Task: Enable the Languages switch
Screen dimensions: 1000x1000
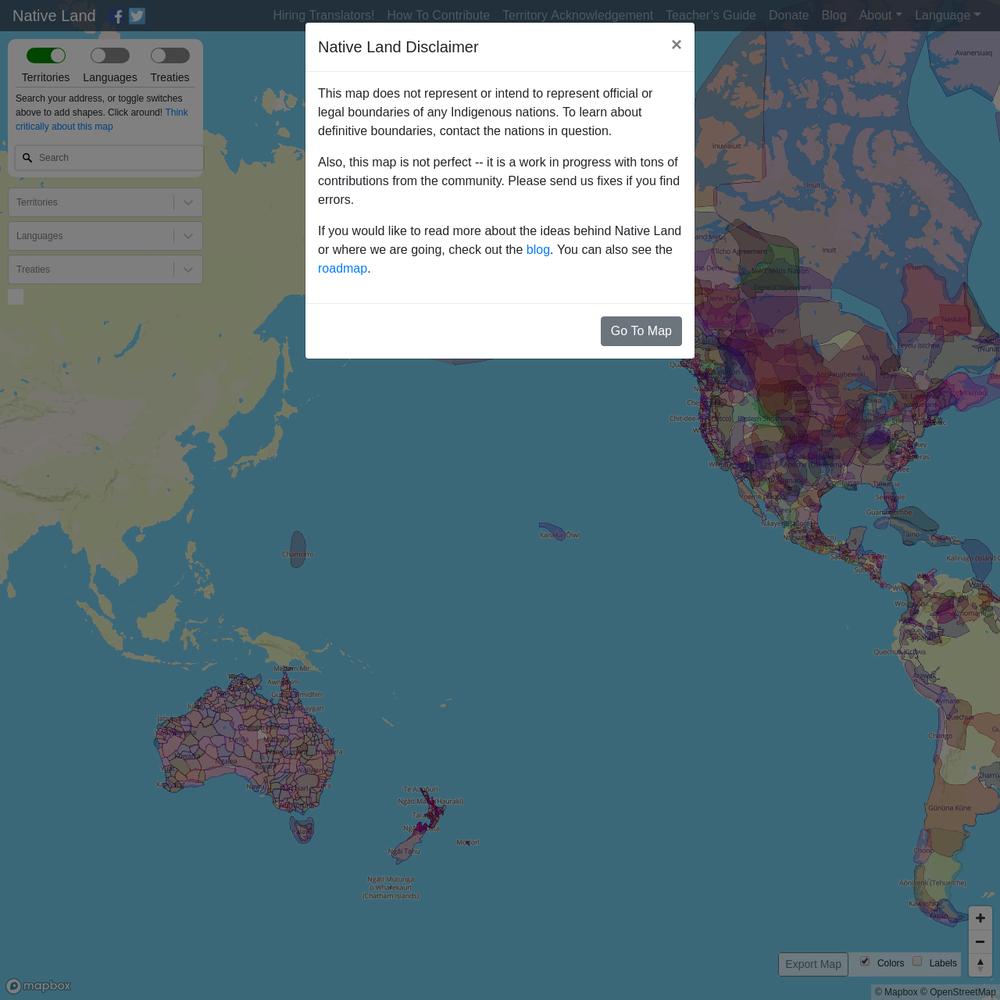Action: click(110, 55)
